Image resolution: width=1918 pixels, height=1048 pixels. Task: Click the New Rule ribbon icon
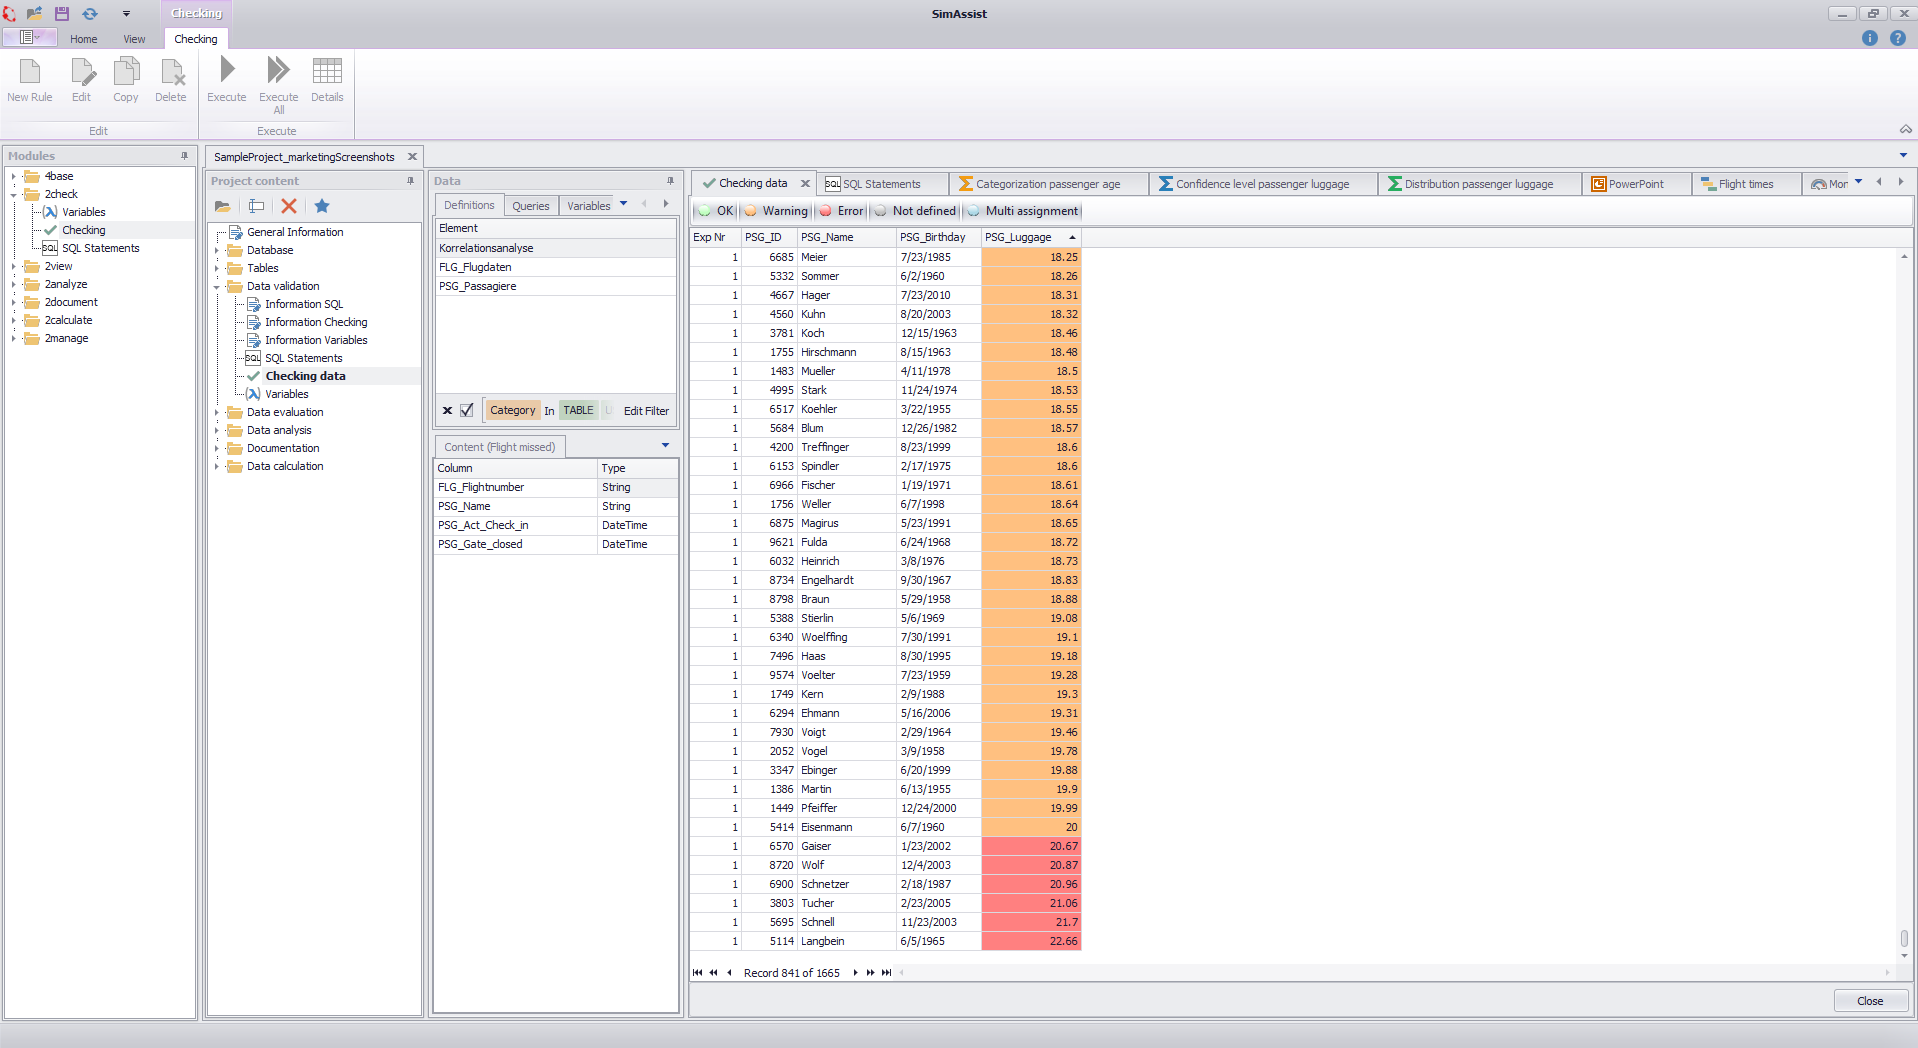pyautogui.click(x=30, y=80)
